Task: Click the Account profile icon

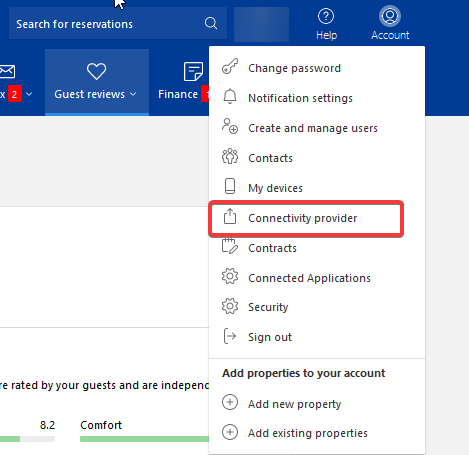Action: click(390, 16)
